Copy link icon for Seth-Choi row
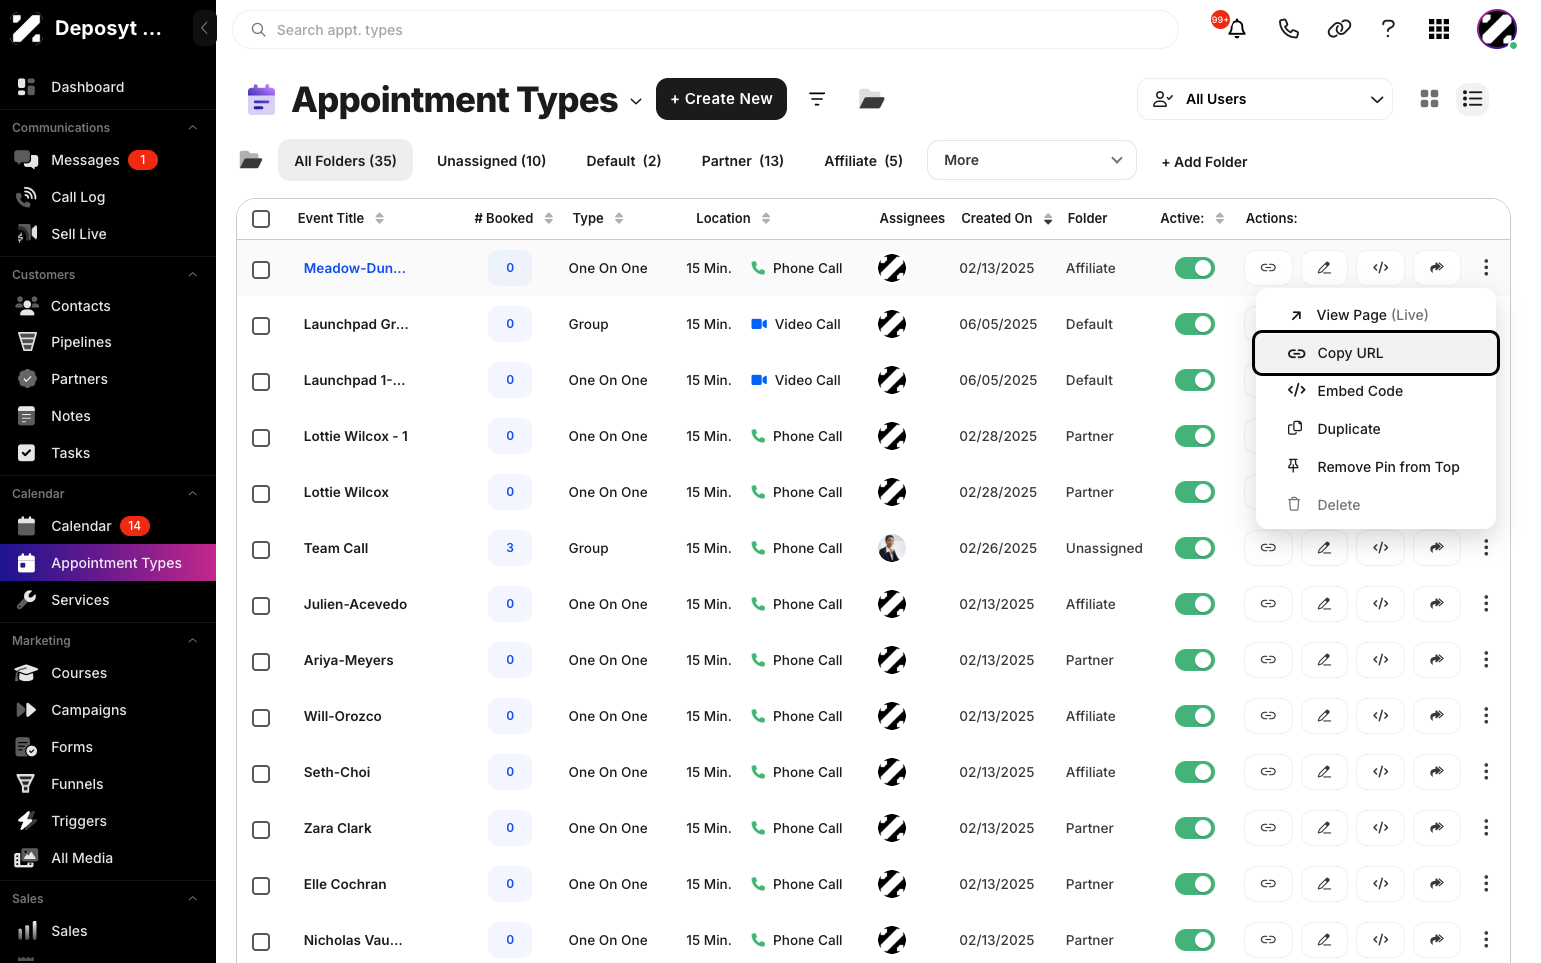1541x963 pixels. [x=1268, y=772]
